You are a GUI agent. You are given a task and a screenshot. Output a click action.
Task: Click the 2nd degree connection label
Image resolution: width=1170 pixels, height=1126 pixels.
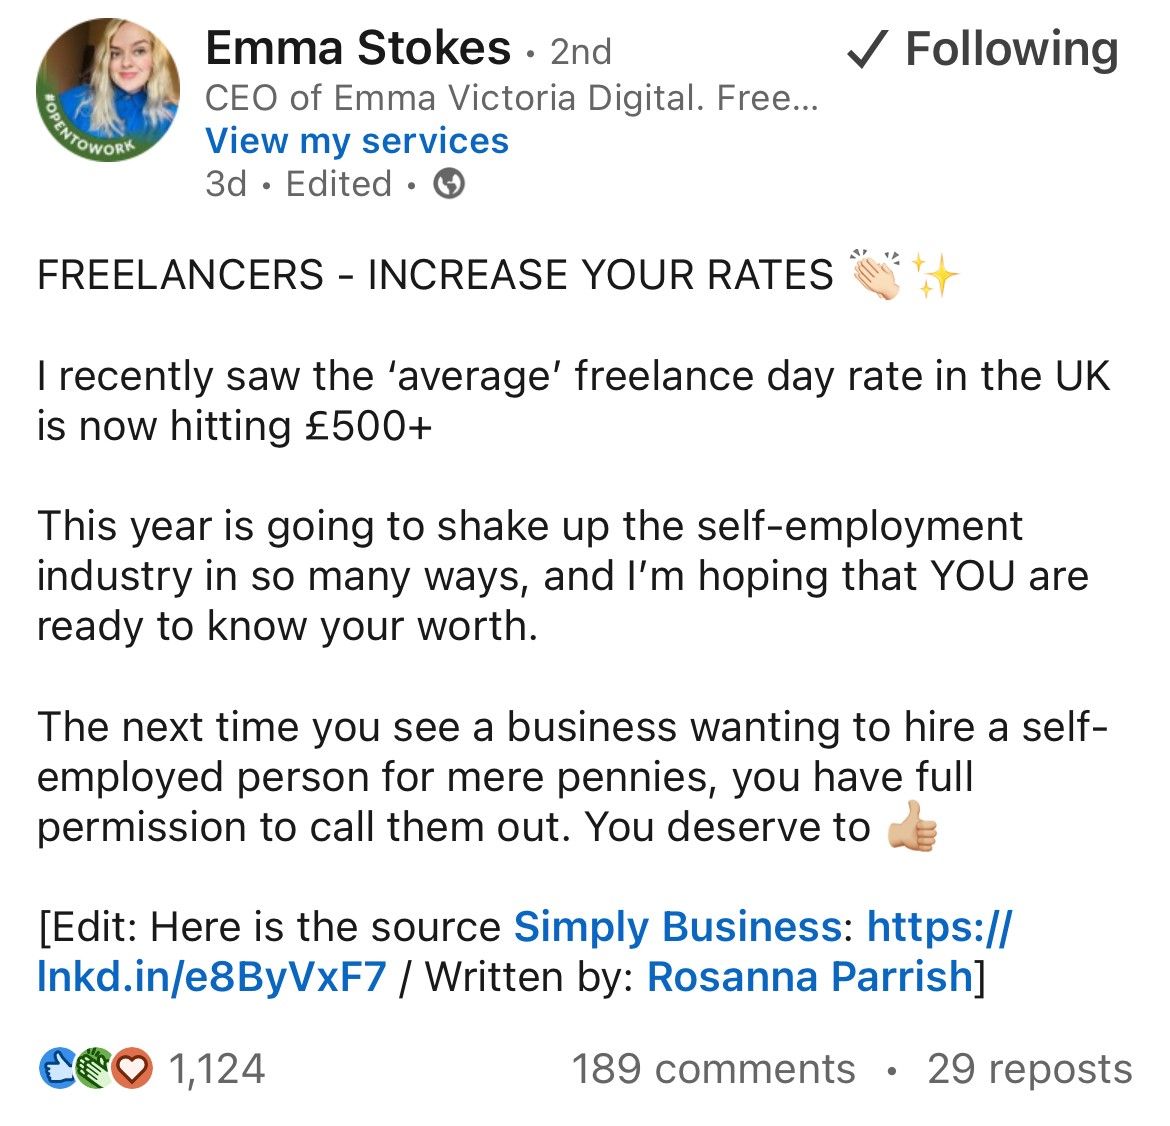pyautogui.click(x=581, y=51)
